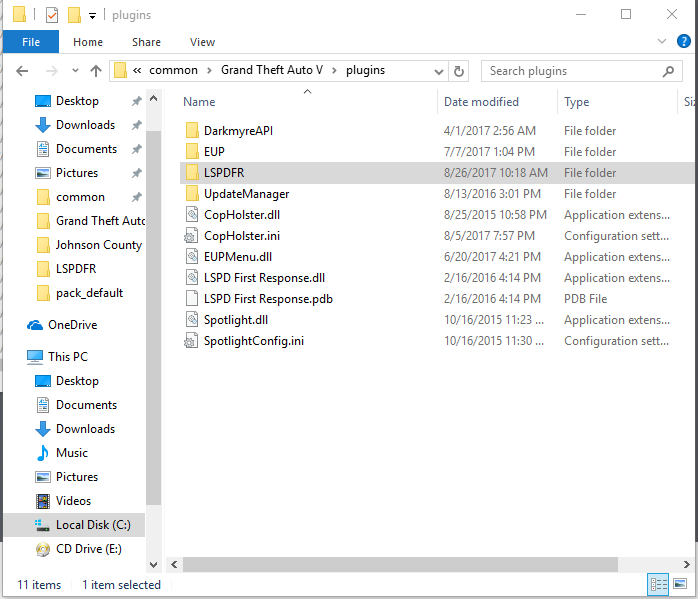This screenshot has width=698, height=599.
Task: Open the View ribbon tab
Action: (202, 42)
